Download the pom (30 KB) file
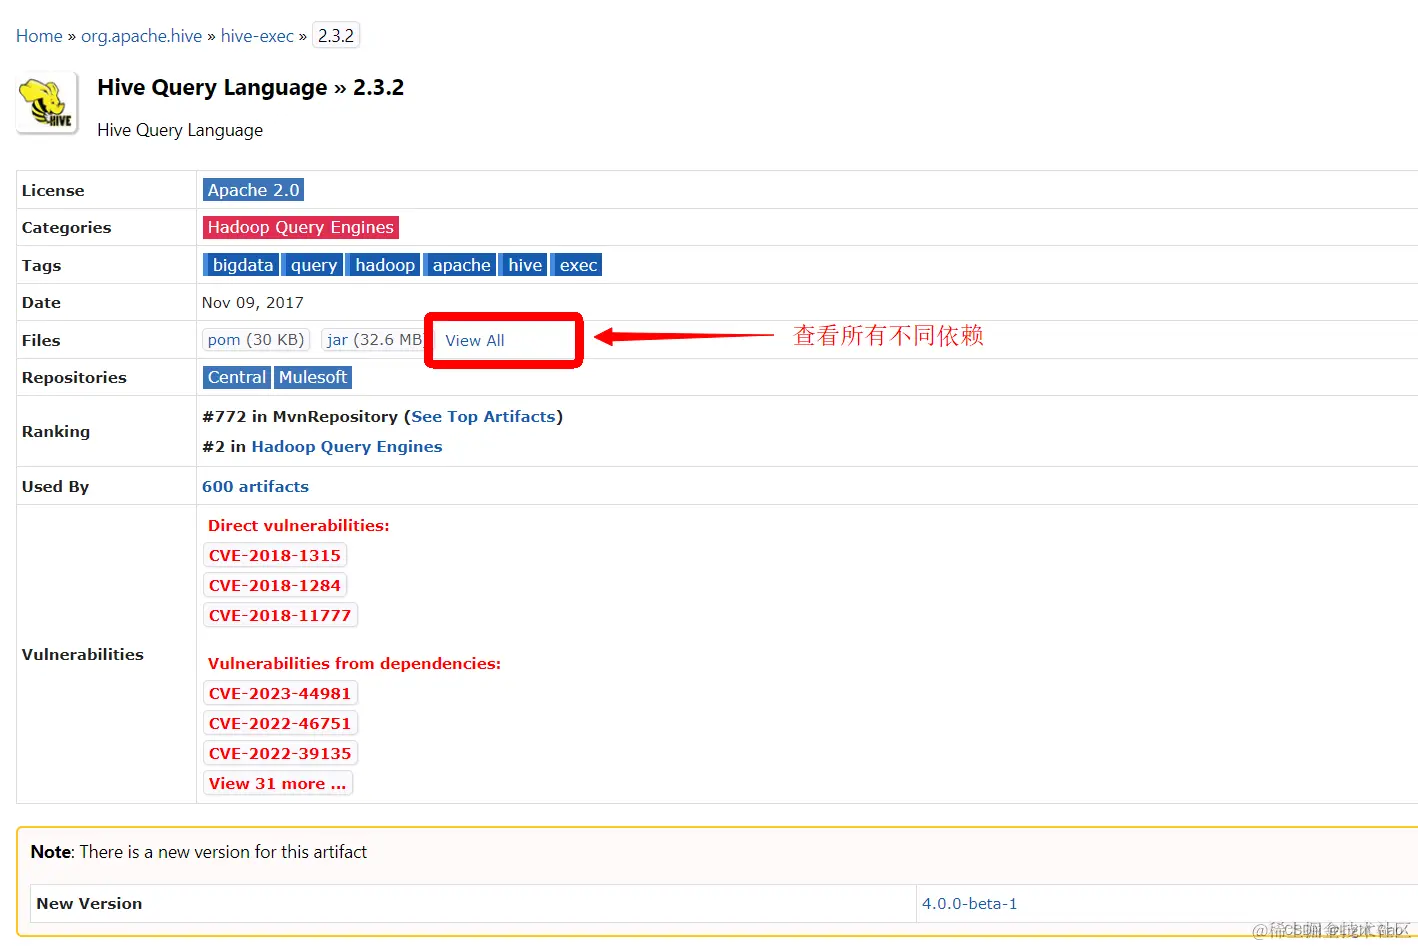1418x947 pixels. coord(256,340)
